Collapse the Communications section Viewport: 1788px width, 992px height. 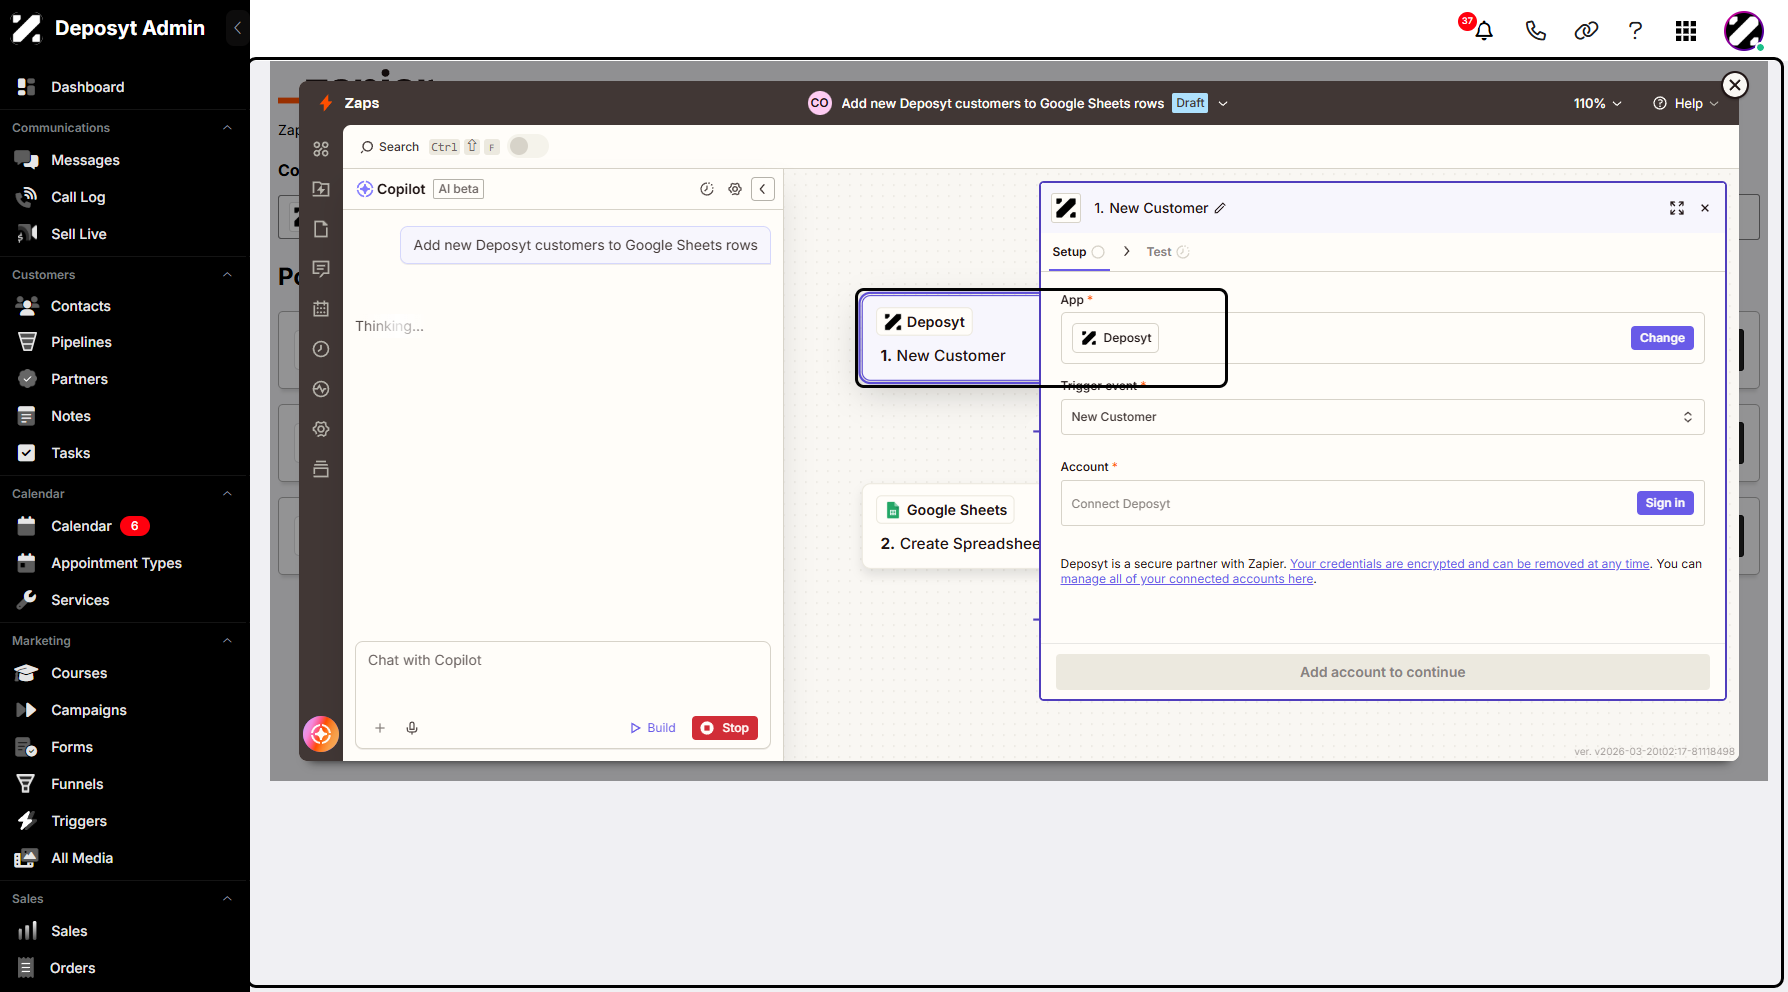pos(227,128)
